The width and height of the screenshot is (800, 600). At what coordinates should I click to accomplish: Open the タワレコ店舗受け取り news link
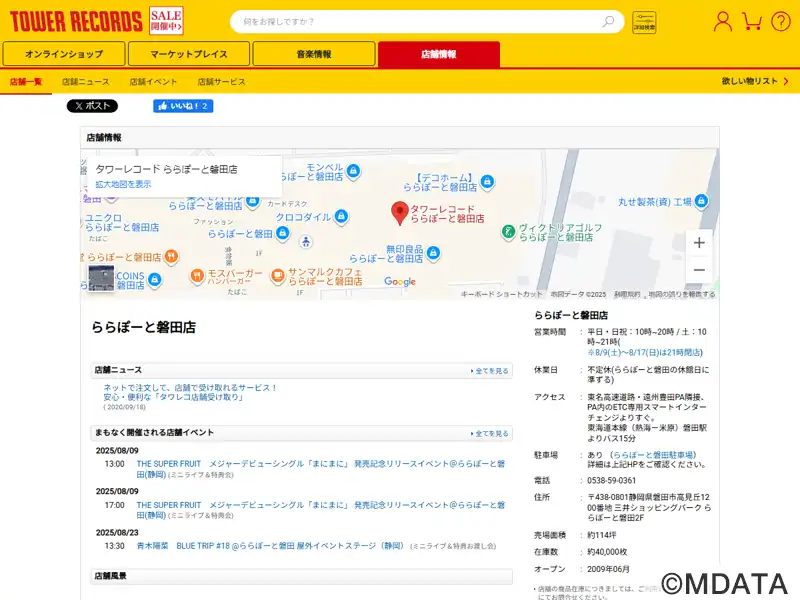coord(190,392)
